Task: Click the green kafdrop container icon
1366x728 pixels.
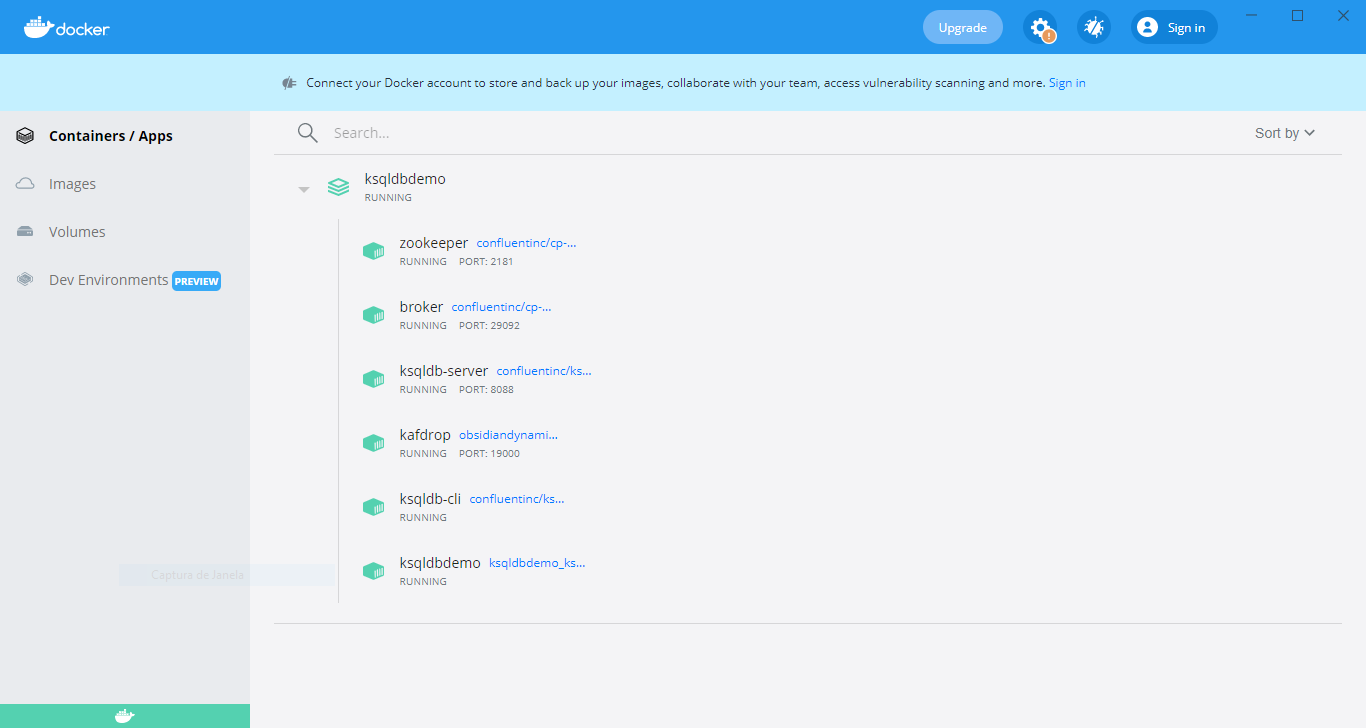Action: point(373,442)
